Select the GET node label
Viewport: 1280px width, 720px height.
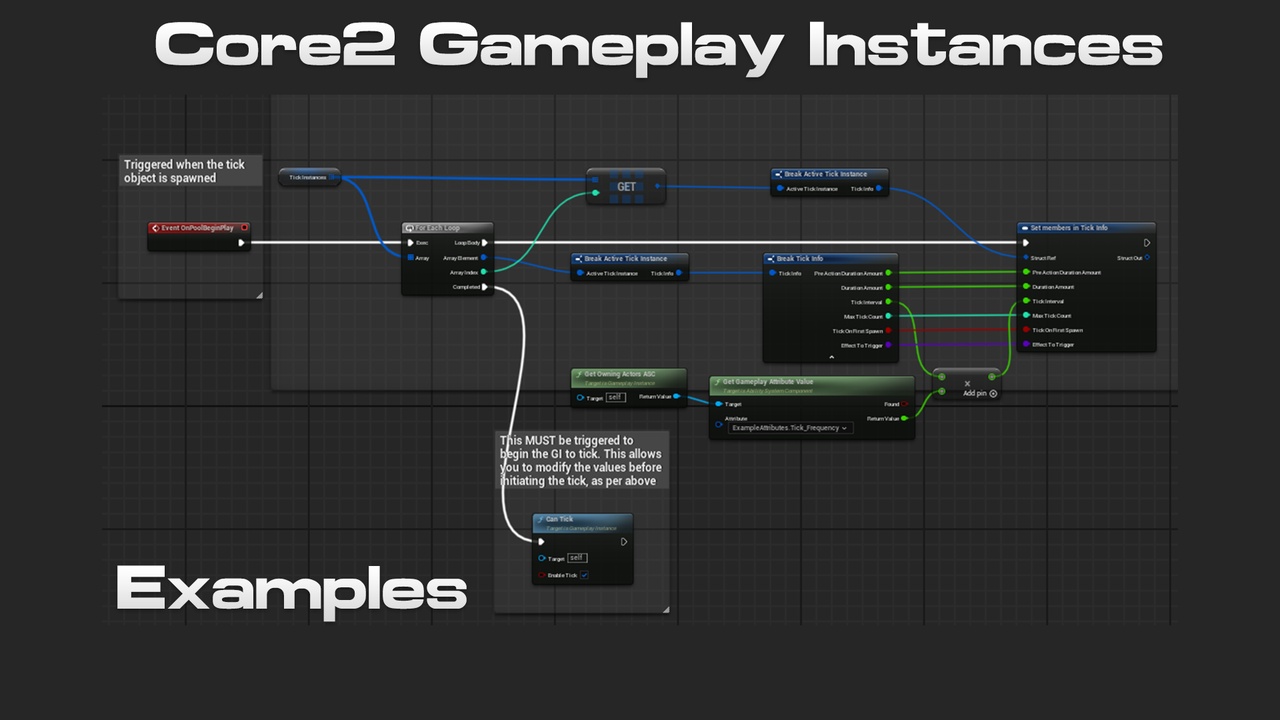626,187
